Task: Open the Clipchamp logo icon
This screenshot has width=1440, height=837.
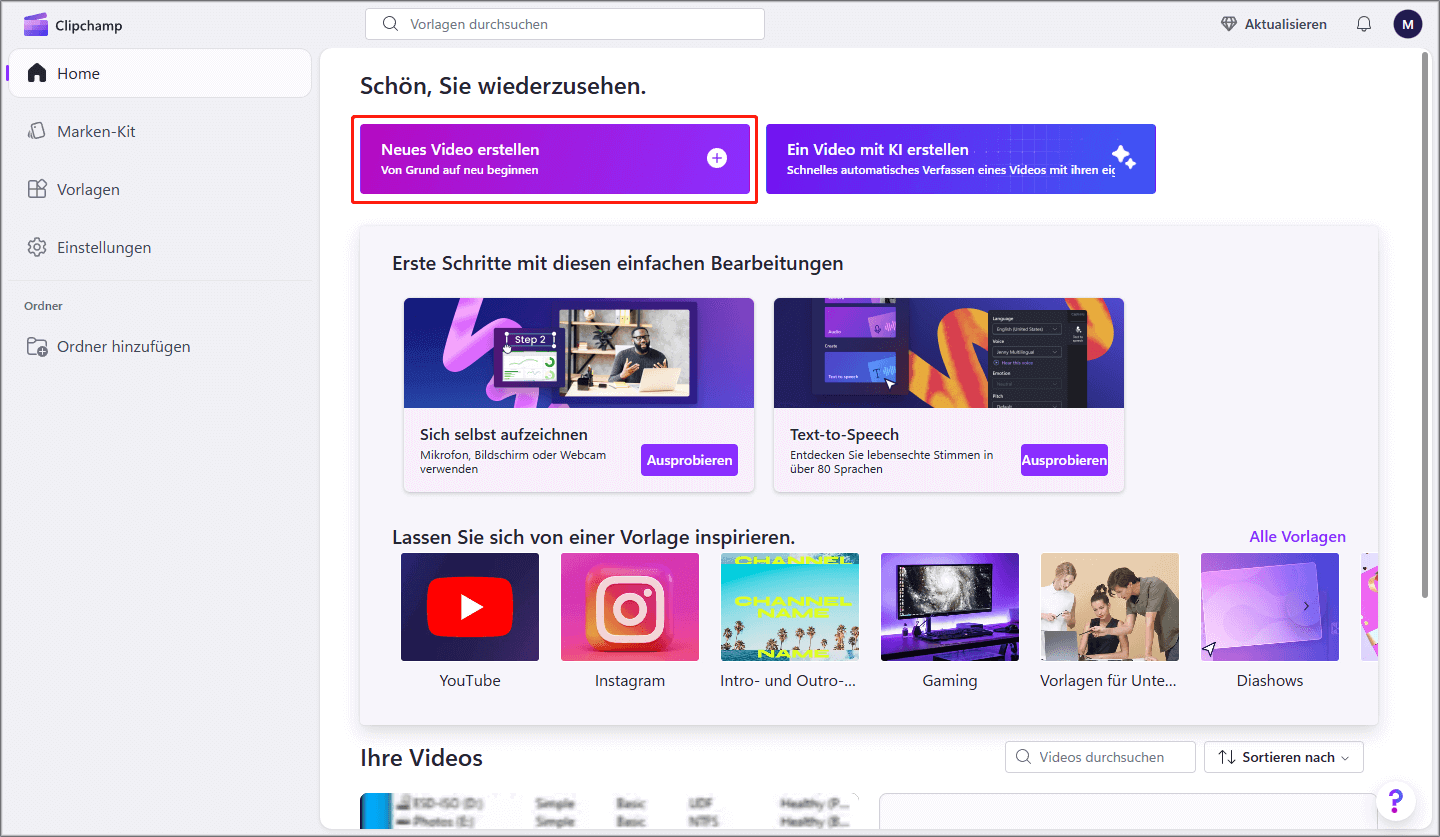Action: point(36,23)
